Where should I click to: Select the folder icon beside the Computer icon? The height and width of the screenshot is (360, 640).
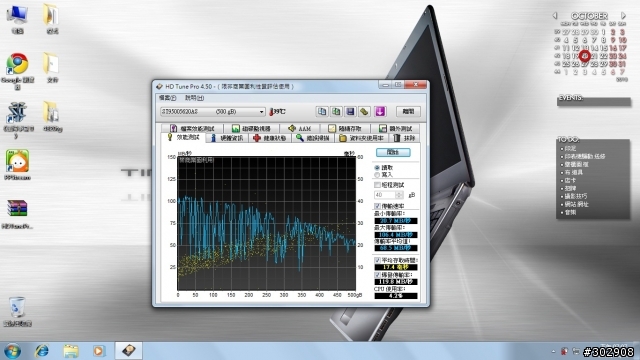point(51,19)
